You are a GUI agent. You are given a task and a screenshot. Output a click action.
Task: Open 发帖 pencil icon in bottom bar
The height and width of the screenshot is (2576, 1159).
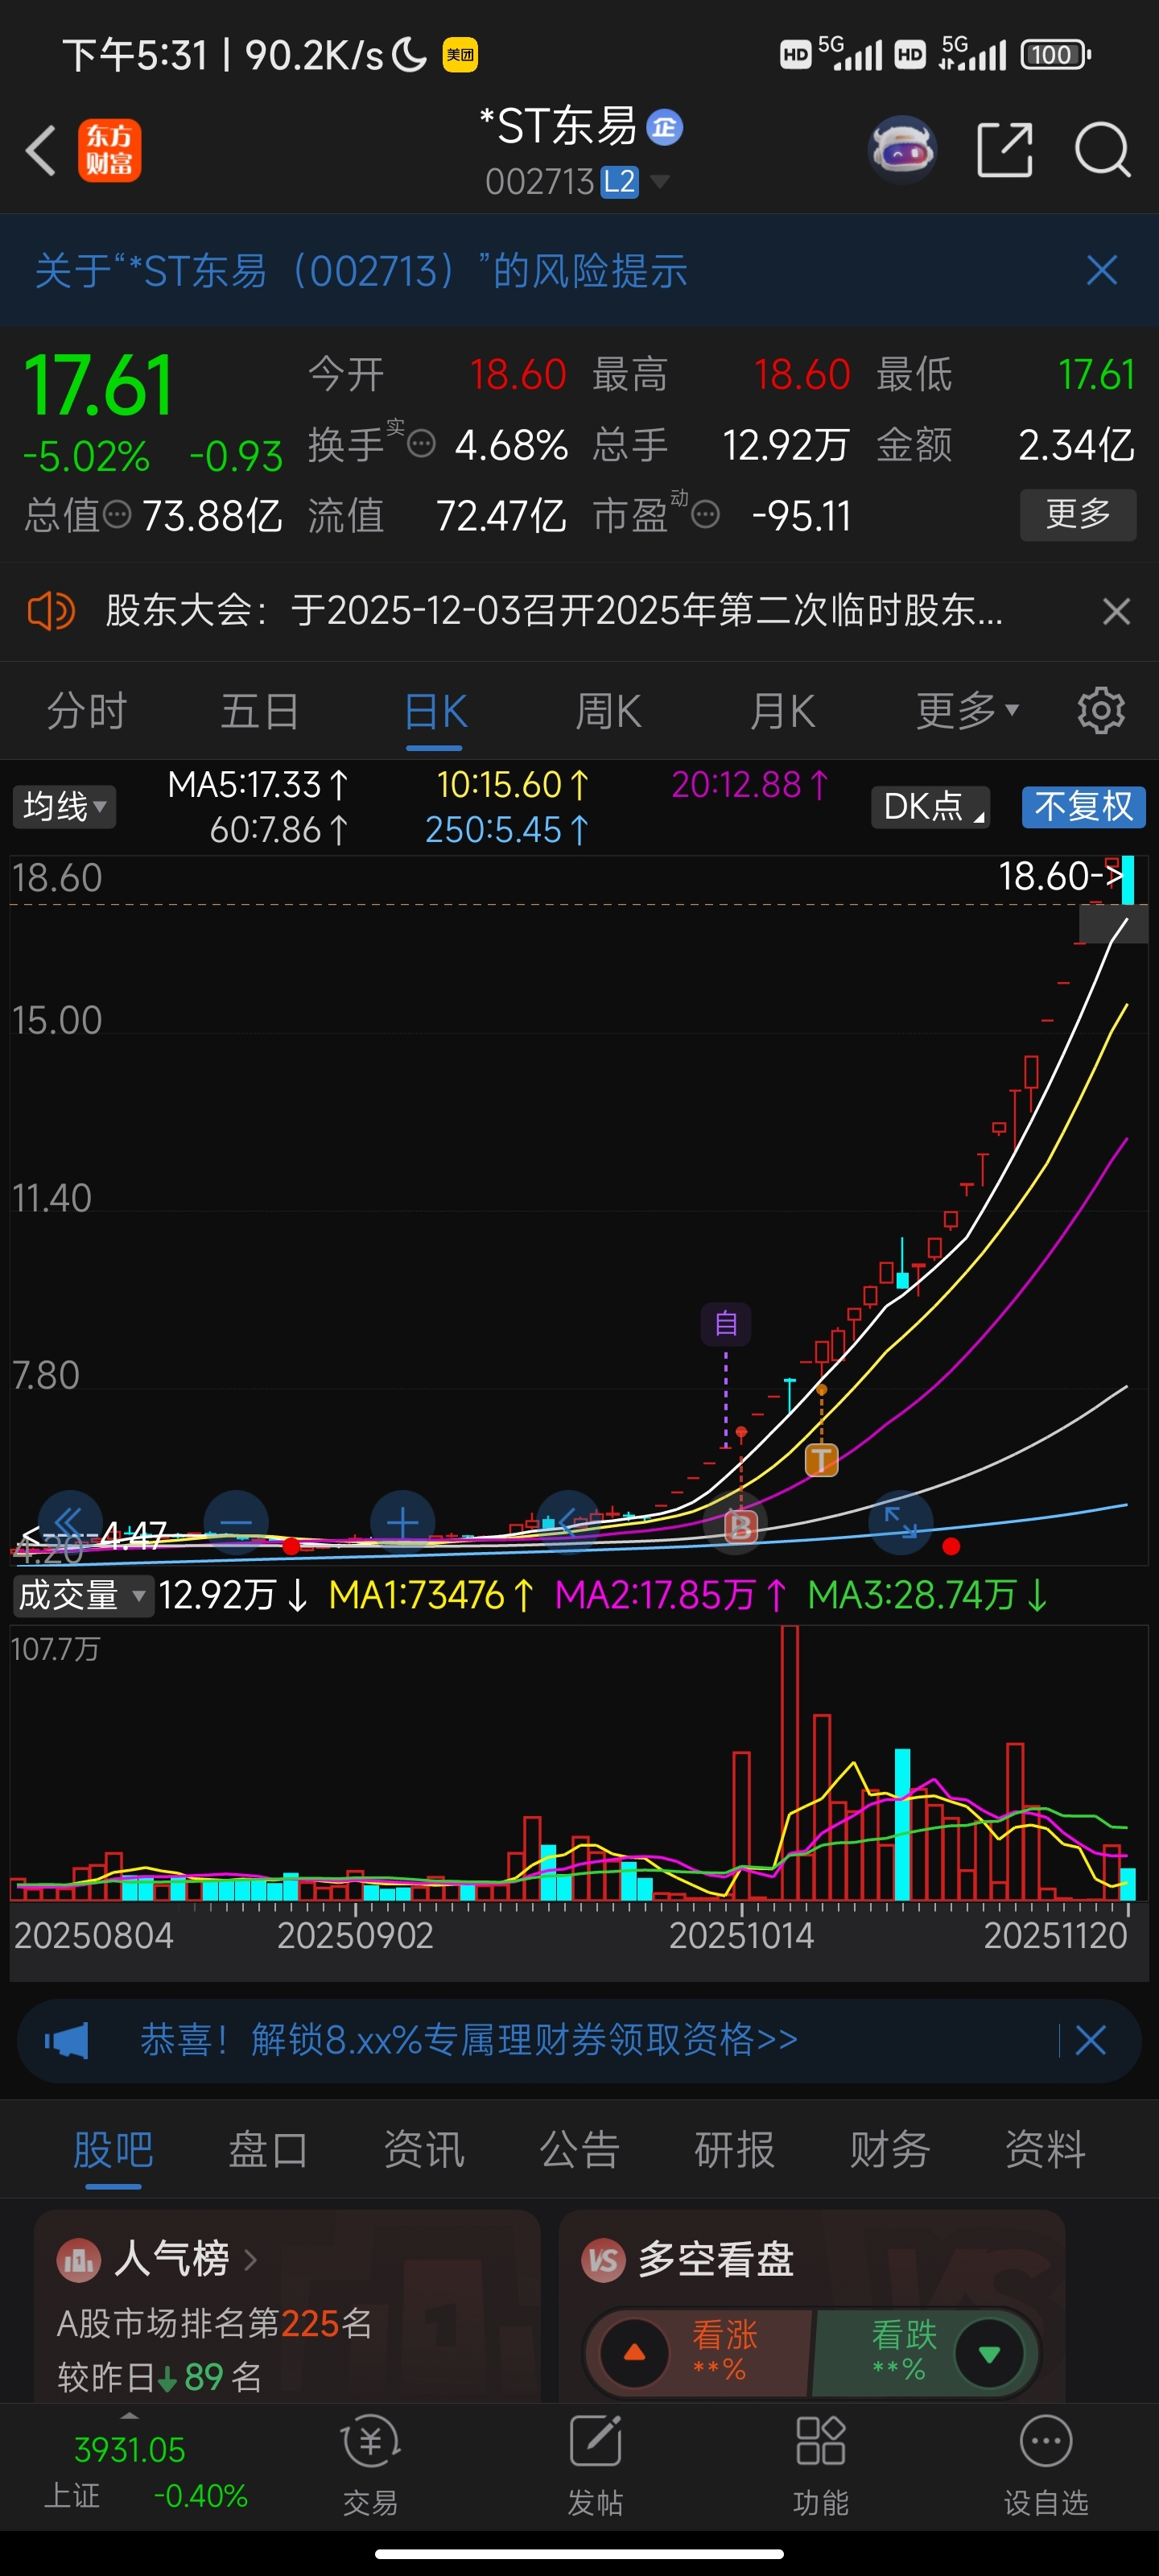click(x=596, y=2442)
